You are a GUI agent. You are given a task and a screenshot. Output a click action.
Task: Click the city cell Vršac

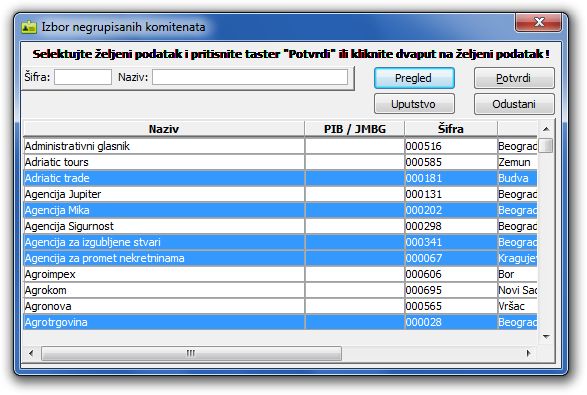517,306
